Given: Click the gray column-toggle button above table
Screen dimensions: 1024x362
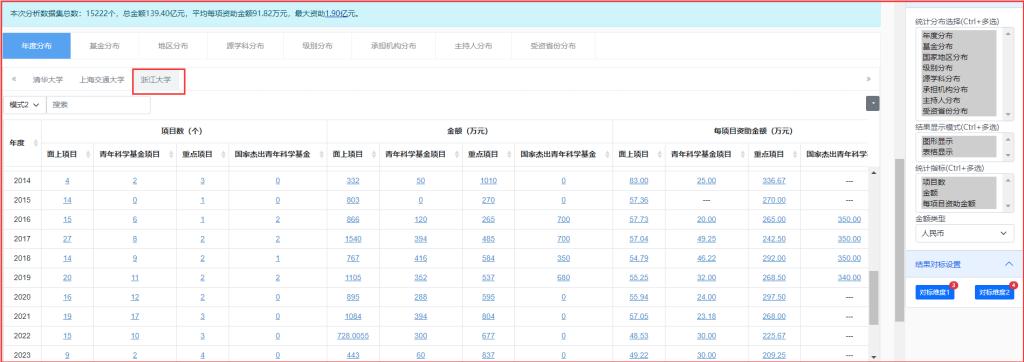Looking at the screenshot, I should click(x=872, y=103).
